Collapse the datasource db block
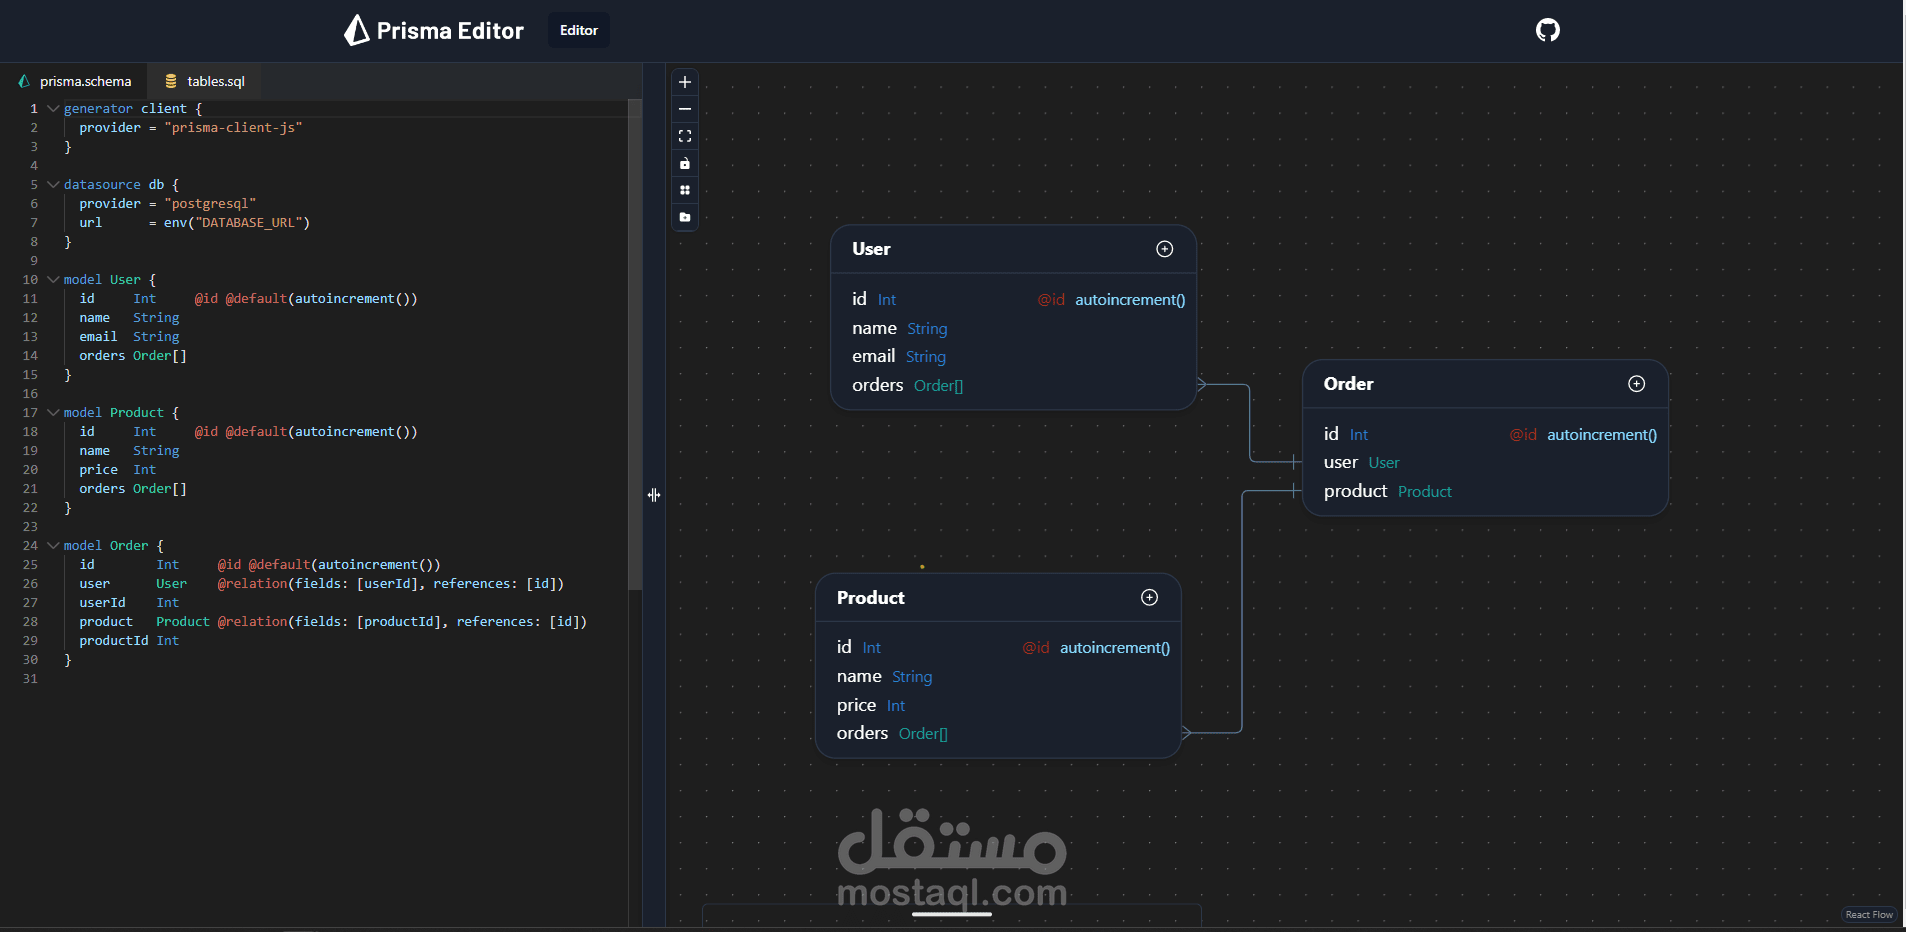 pyautogui.click(x=53, y=184)
